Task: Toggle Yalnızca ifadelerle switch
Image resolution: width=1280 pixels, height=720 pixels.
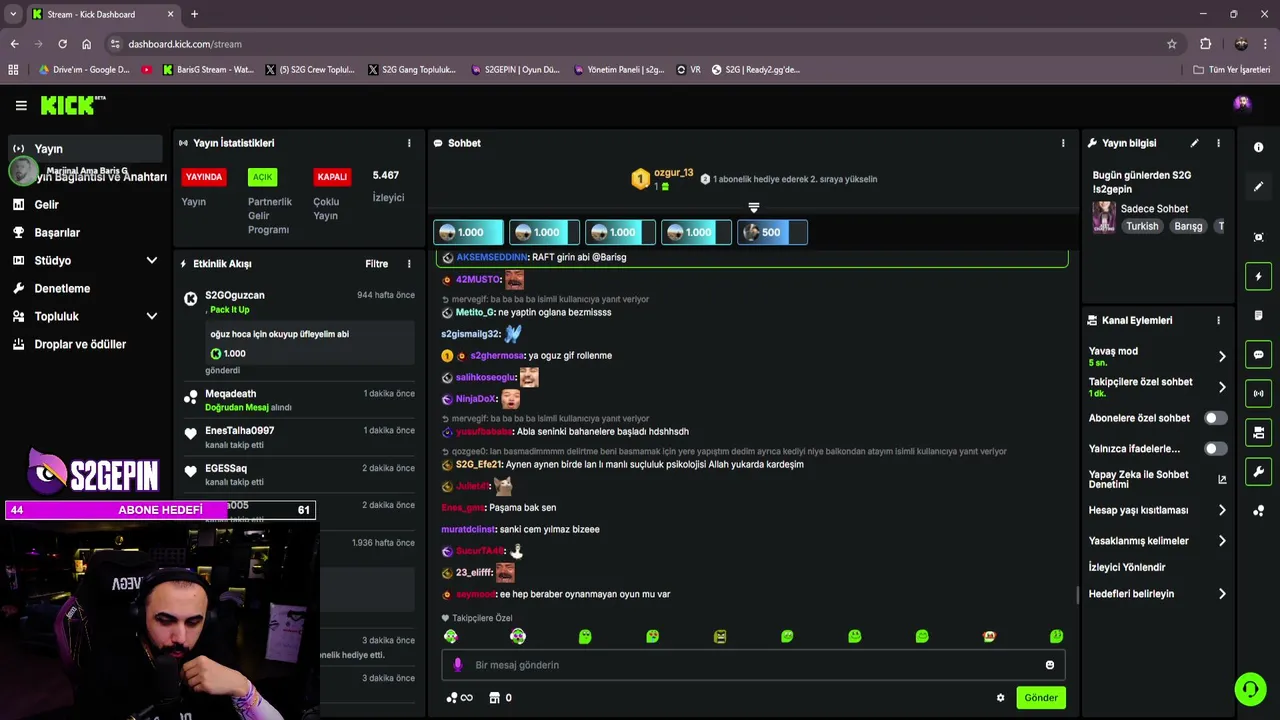Action: (x=1215, y=449)
